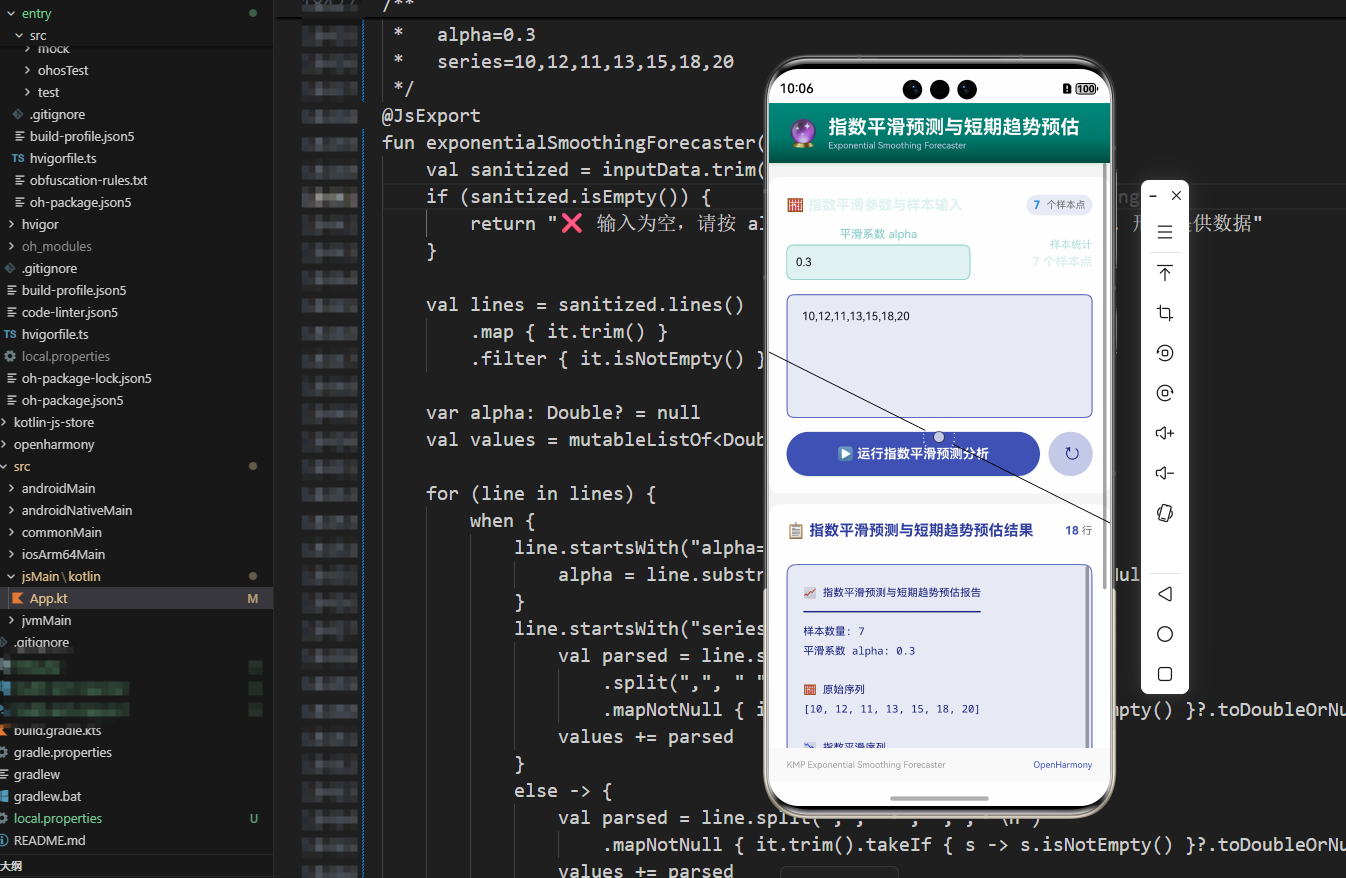
Task: Click the OpenHarmony link in app footer
Action: point(1062,765)
